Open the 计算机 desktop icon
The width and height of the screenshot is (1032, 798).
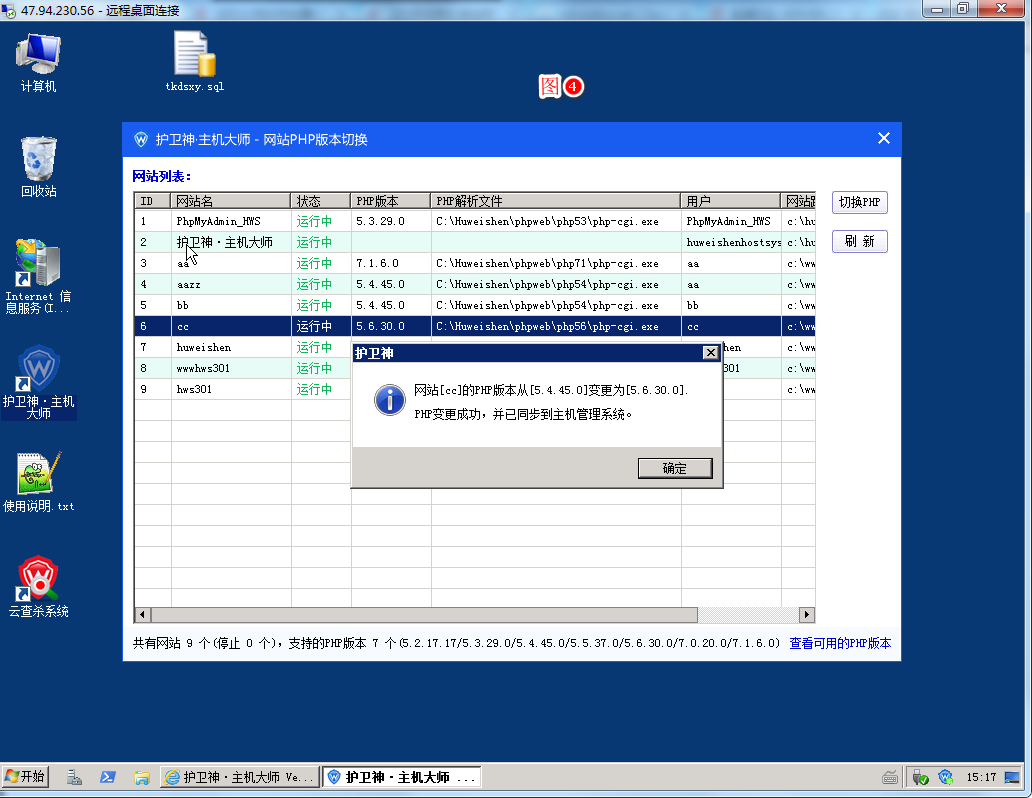pos(38,63)
